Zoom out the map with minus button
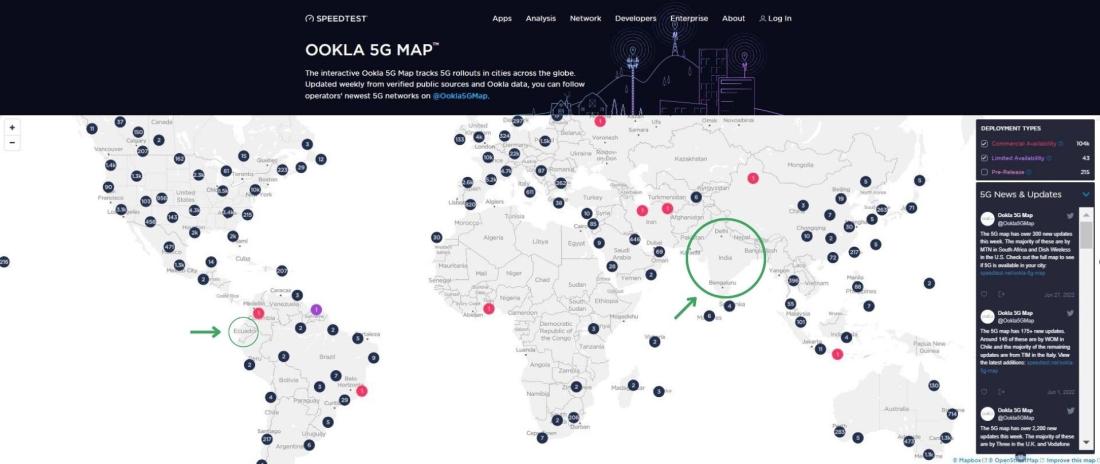 tap(12, 142)
